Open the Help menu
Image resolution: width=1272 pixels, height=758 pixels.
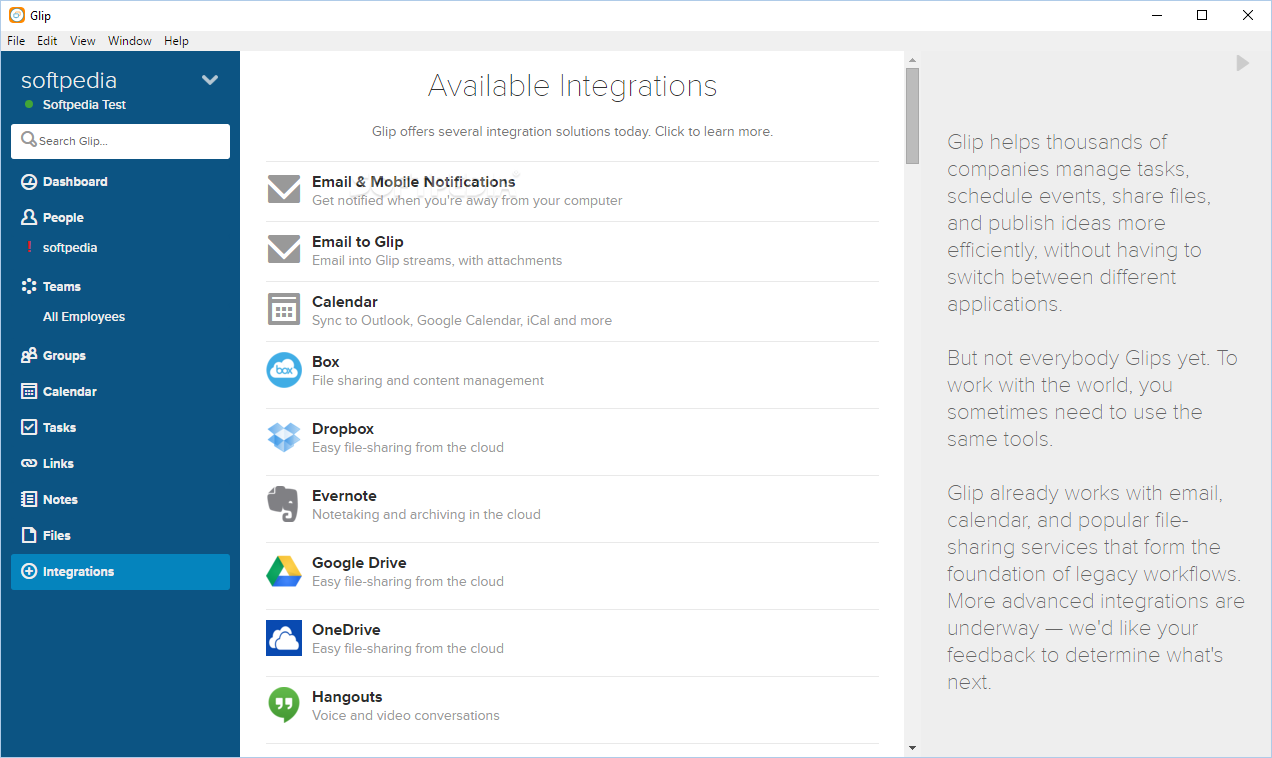tap(176, 41)
